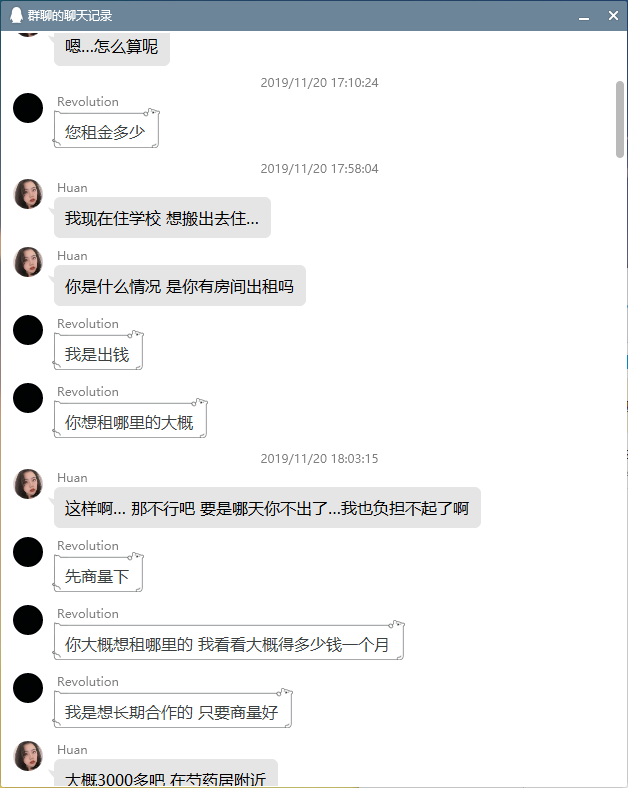Select the 我是出钱 message bubble
628x788 pixels.
pyautogui.click(x=98, y=351)
